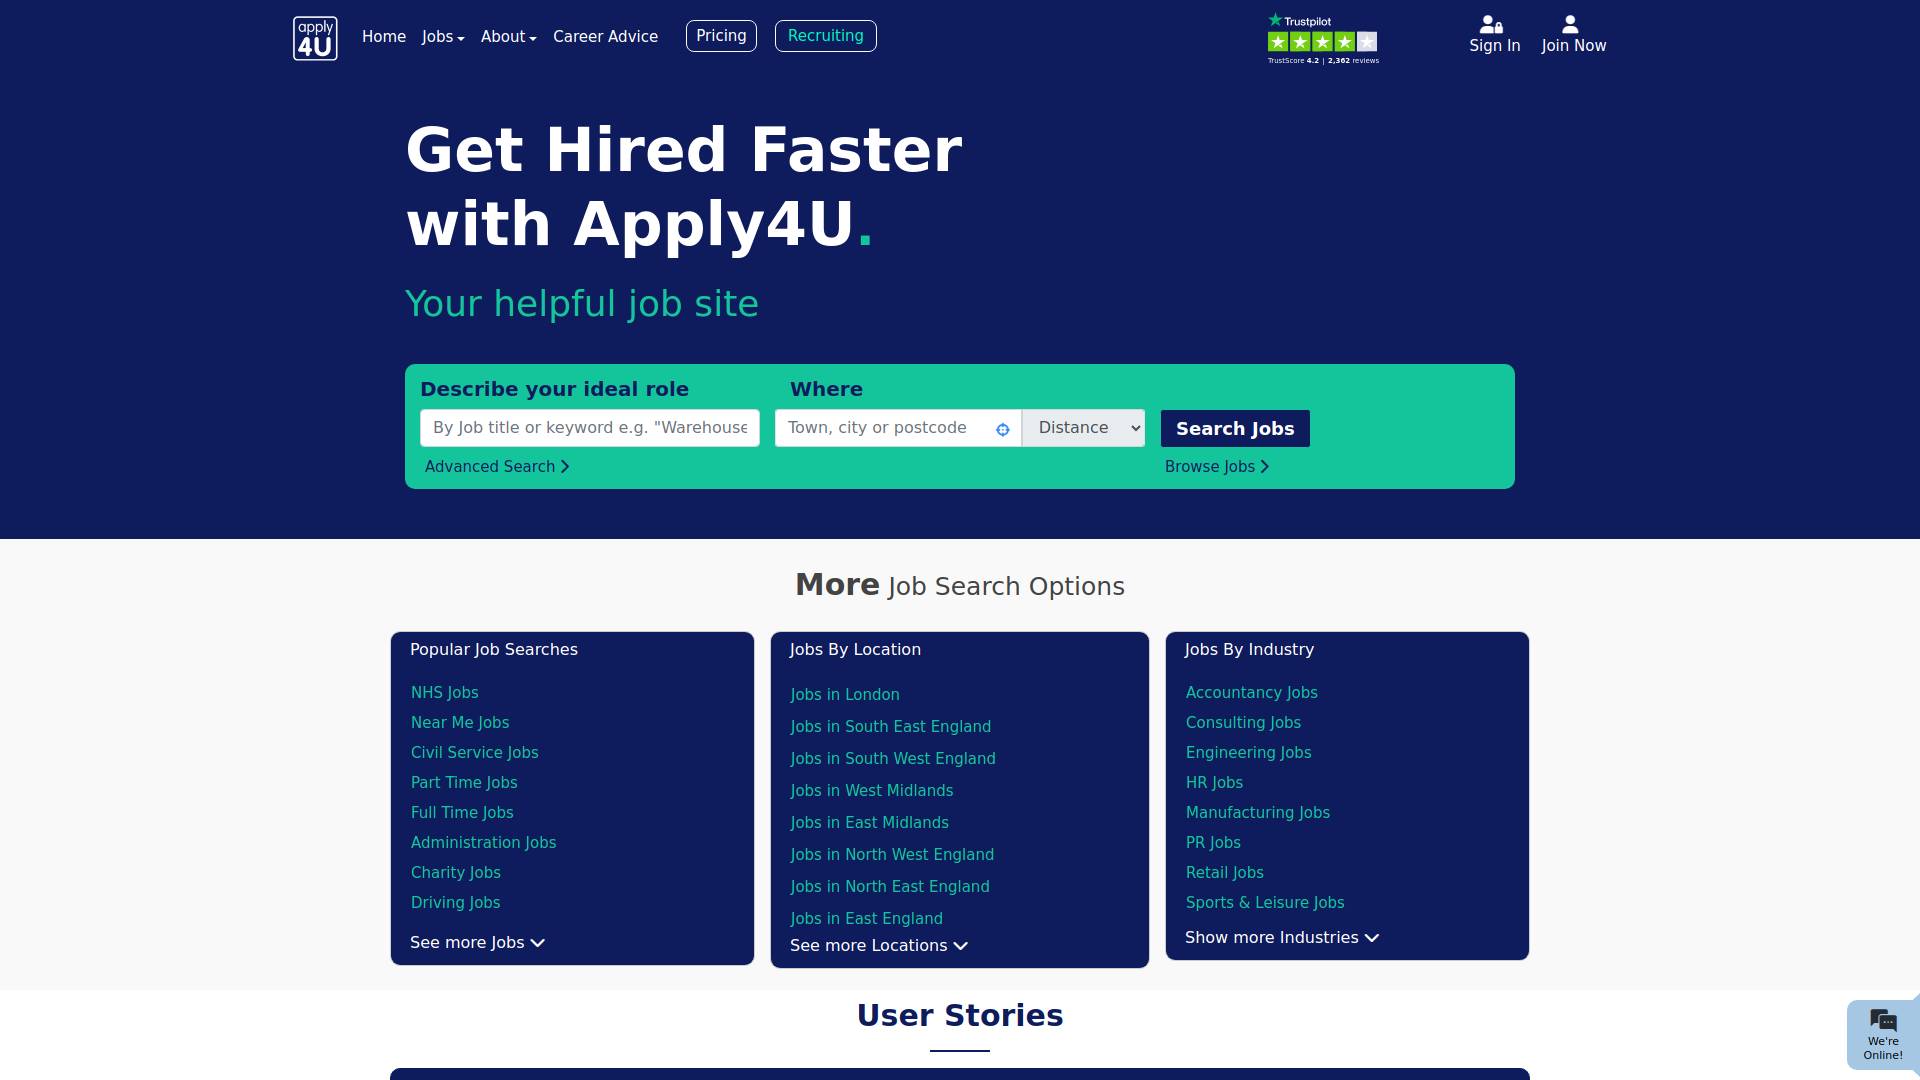The width and height of the screenshot is (1920, 1080).
Task: Click the Advanced Search chevron arrow
Action: pyautogui.click(x=565, y=467)
